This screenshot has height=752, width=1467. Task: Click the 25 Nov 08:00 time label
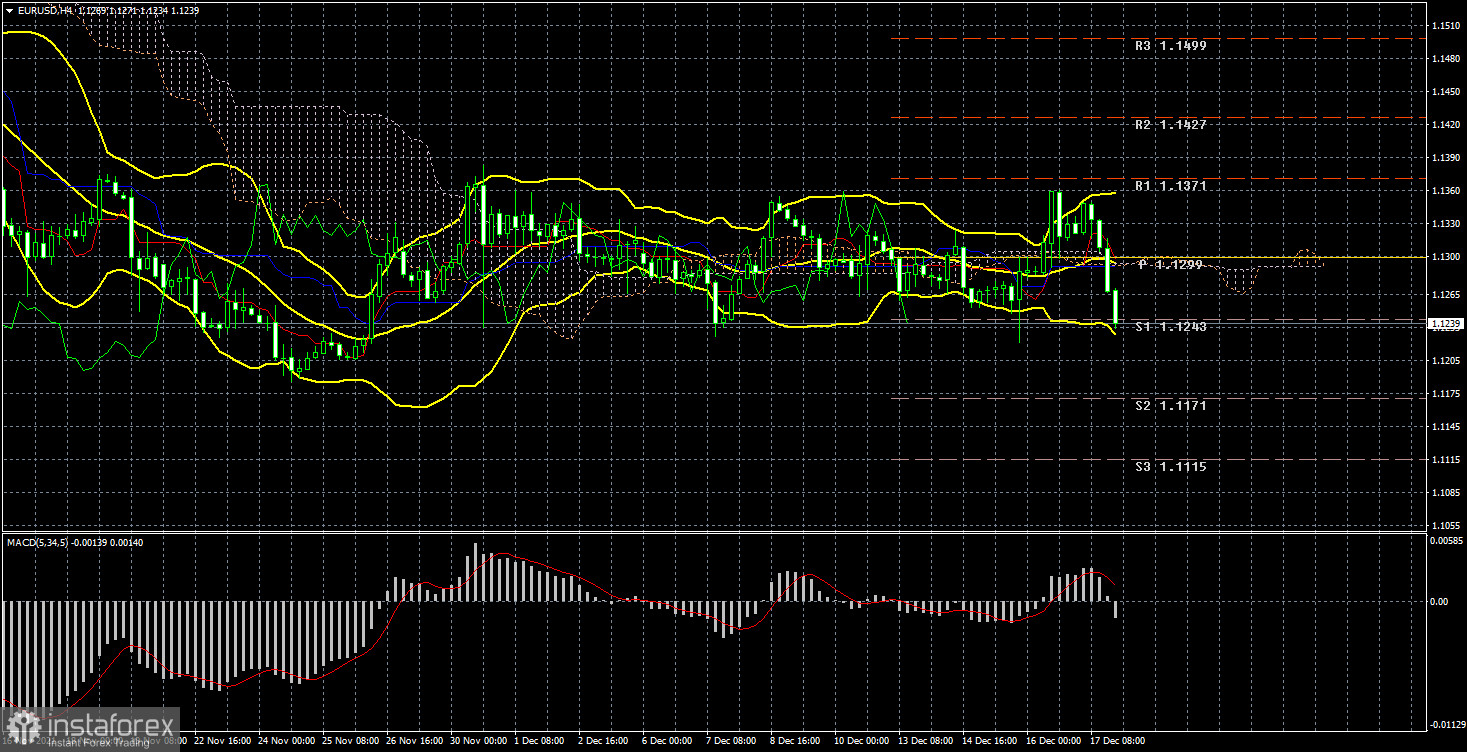tap(351, 742)
